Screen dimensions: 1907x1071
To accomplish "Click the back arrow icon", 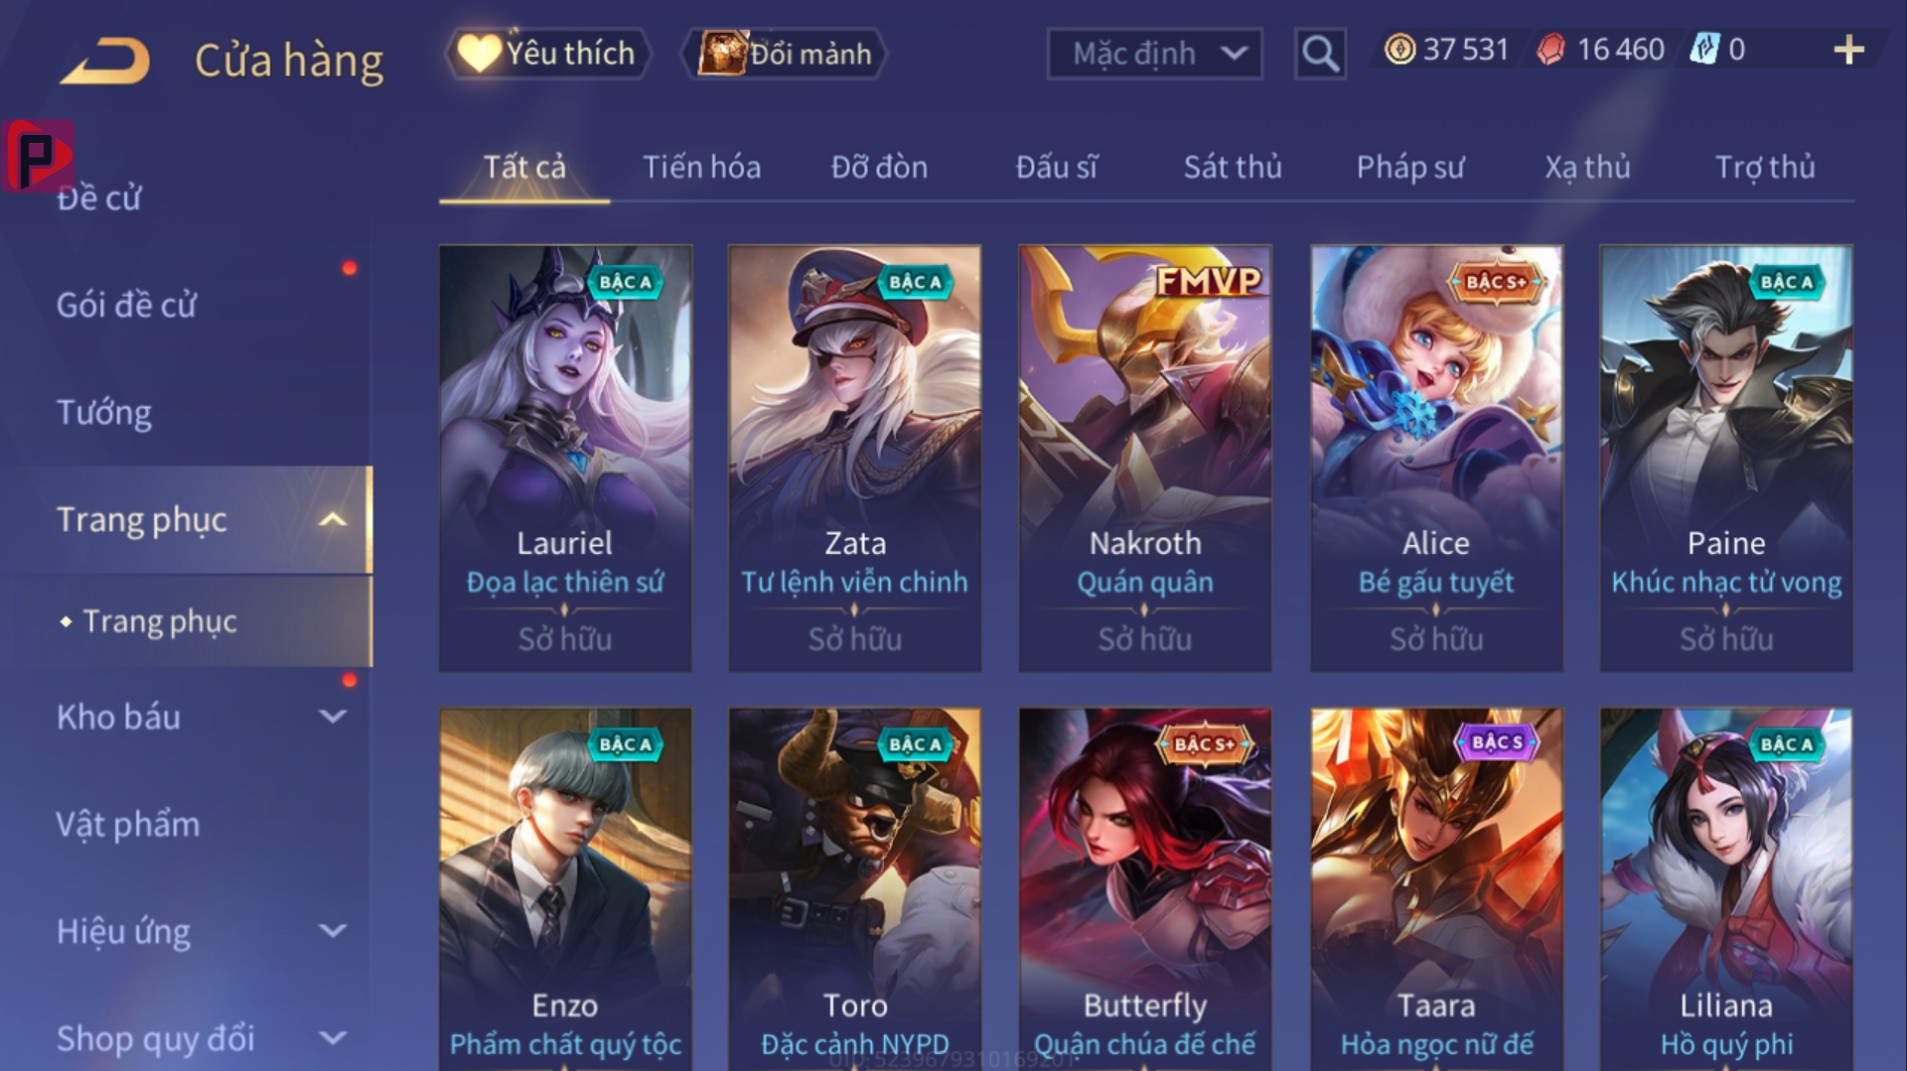I will (x=105, y=61).
